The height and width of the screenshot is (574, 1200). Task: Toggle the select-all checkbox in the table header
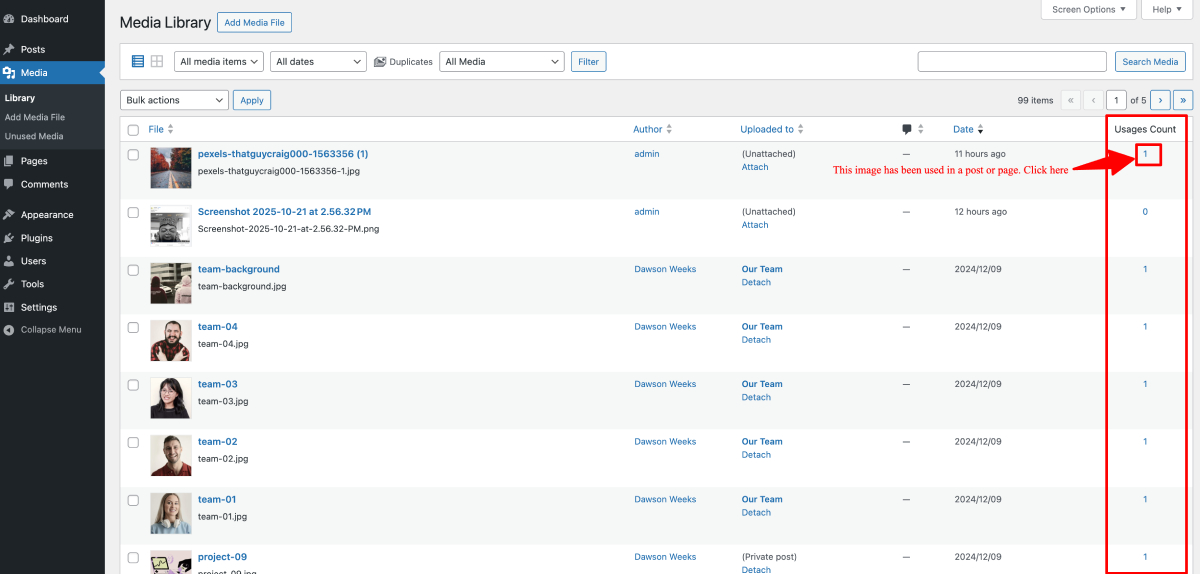[133, 129]
